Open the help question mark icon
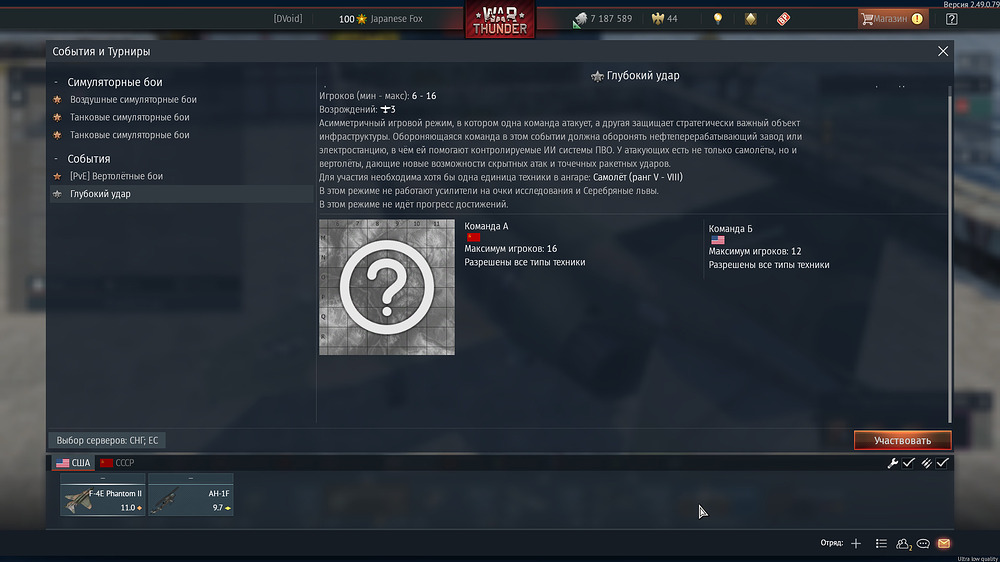 (x=952, y=19)
